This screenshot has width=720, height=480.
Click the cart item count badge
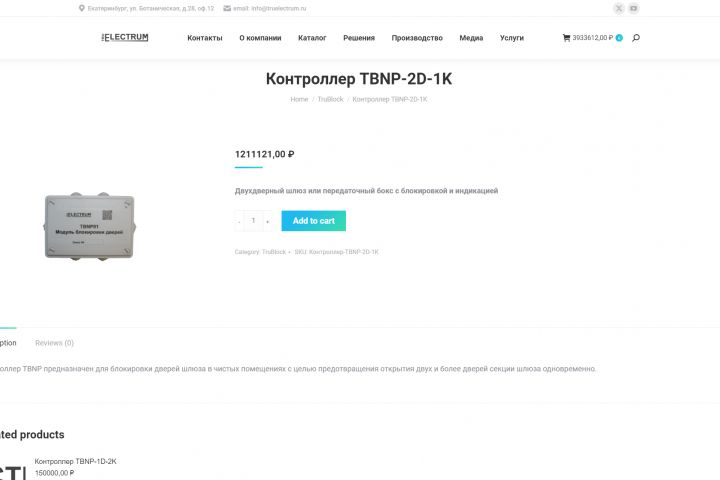pos(619,38)
